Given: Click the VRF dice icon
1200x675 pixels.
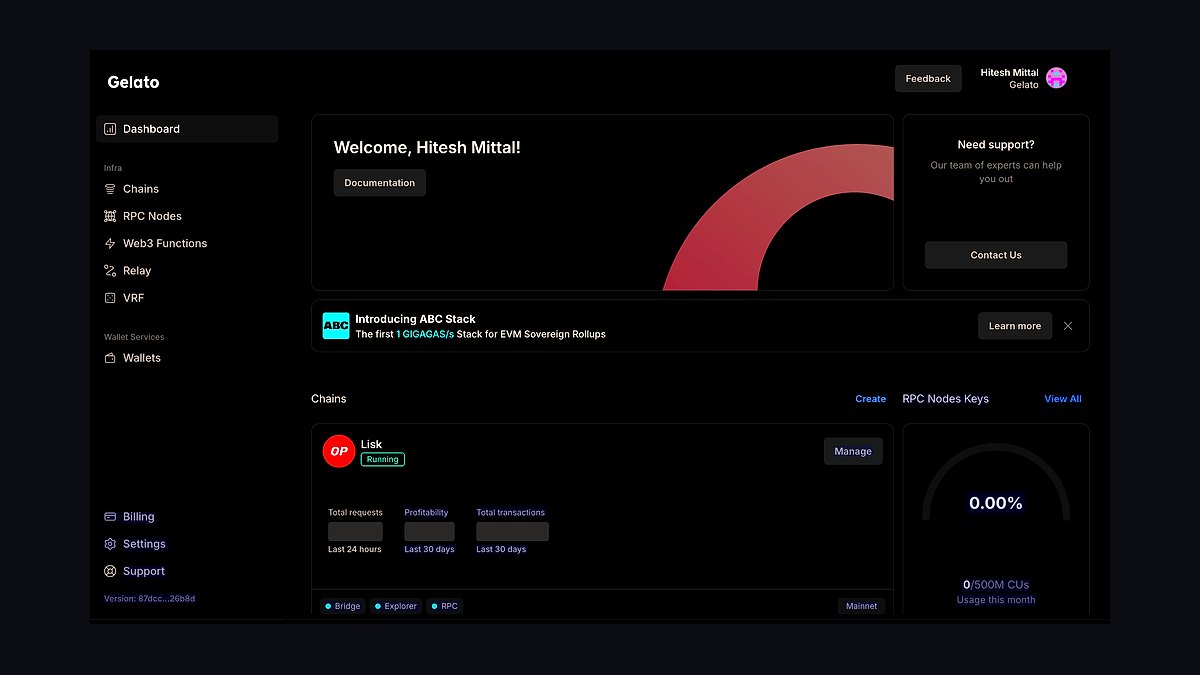Looking at the screenshot, I should [x=110, y=298].
